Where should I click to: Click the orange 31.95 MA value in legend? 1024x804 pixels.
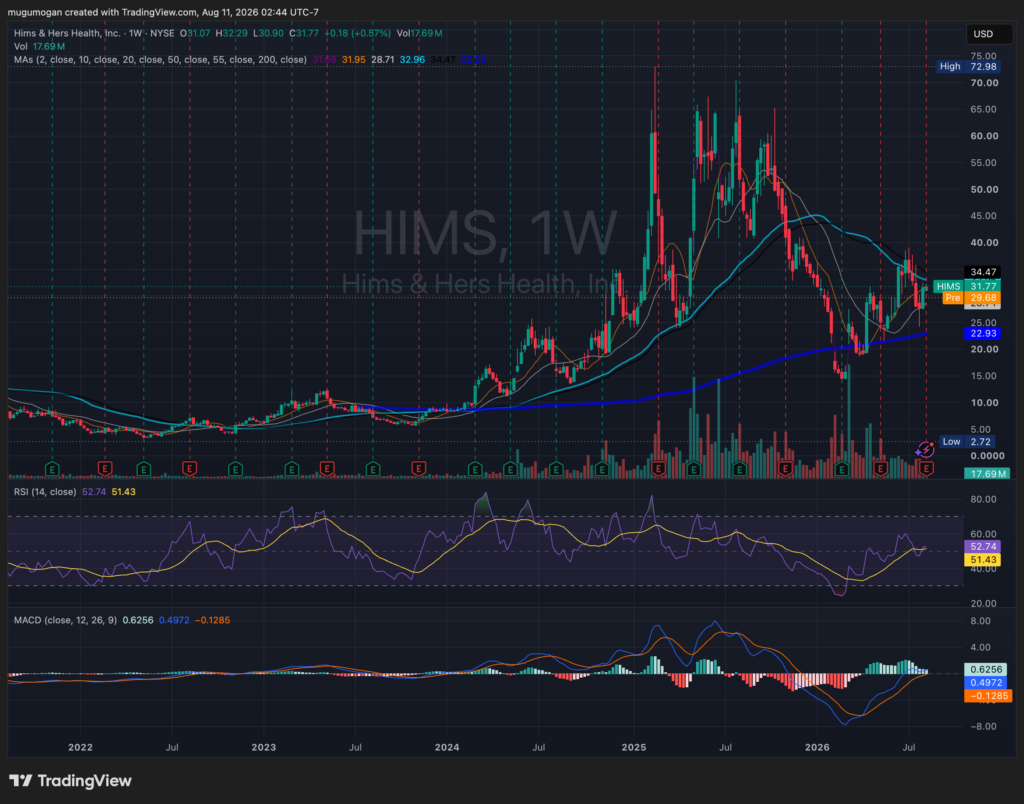353,59
